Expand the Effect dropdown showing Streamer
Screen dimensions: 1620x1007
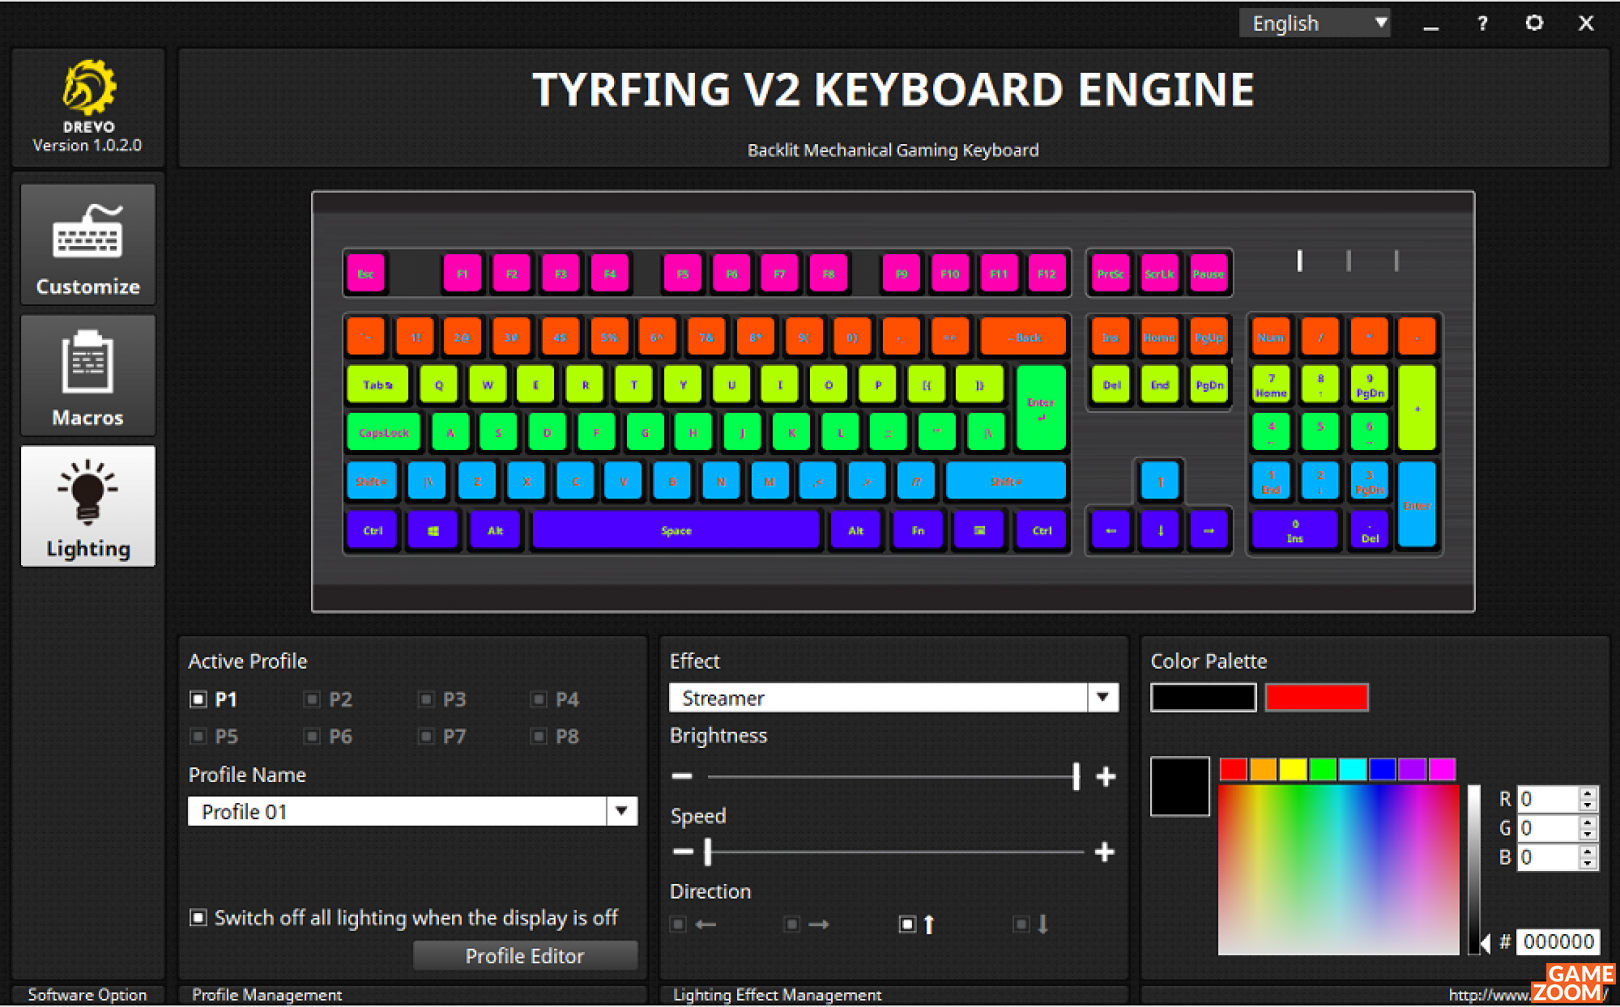point(1103,697)
